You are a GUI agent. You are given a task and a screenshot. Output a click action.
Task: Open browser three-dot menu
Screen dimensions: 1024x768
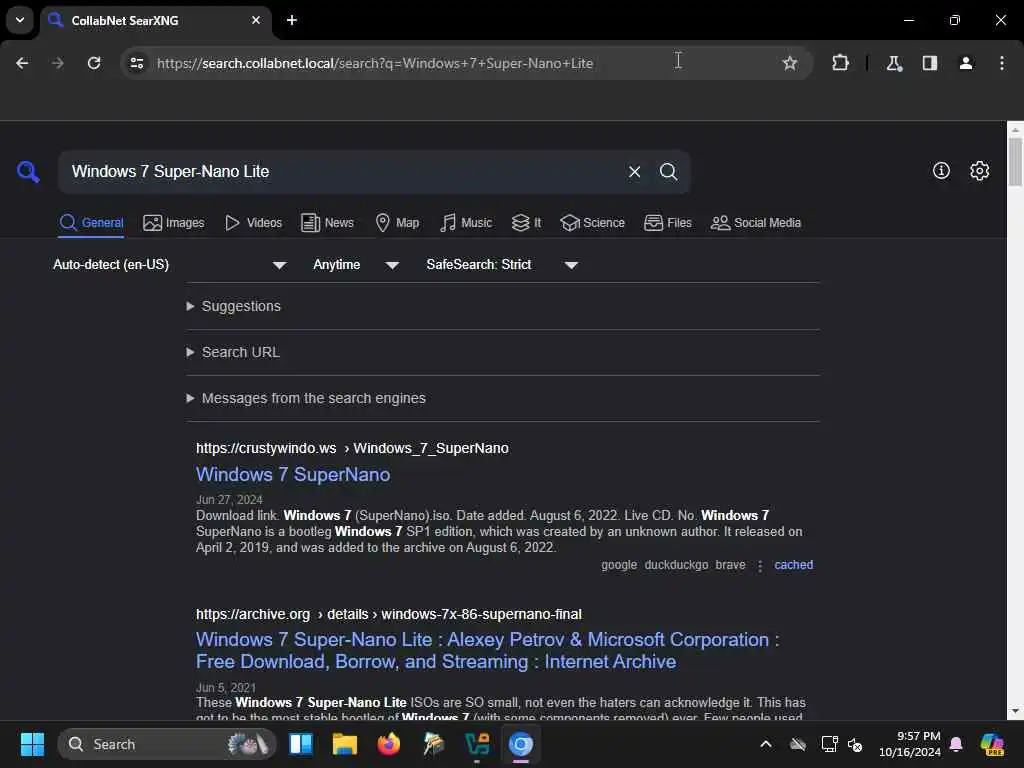click(1002, 63)
